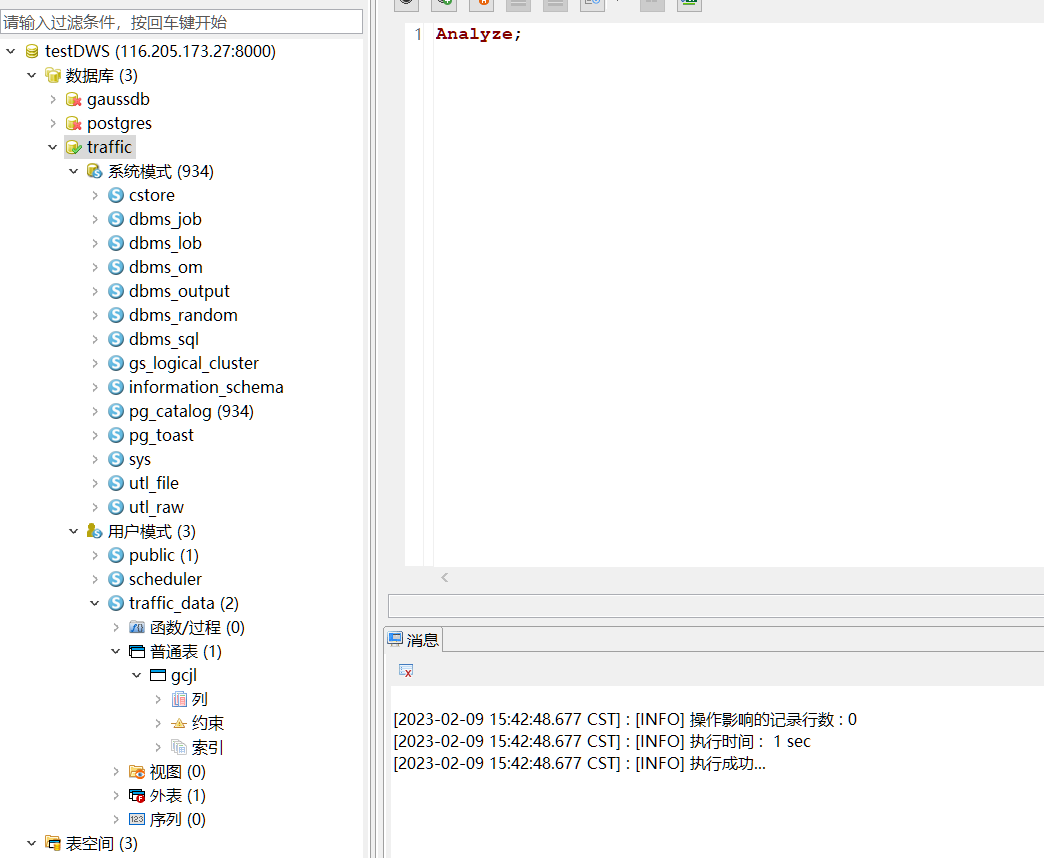Image resolution: width=1044 pixels, height=858 pixels.
Task: Click the 约束 constraints icon
Action: [179, 723]
